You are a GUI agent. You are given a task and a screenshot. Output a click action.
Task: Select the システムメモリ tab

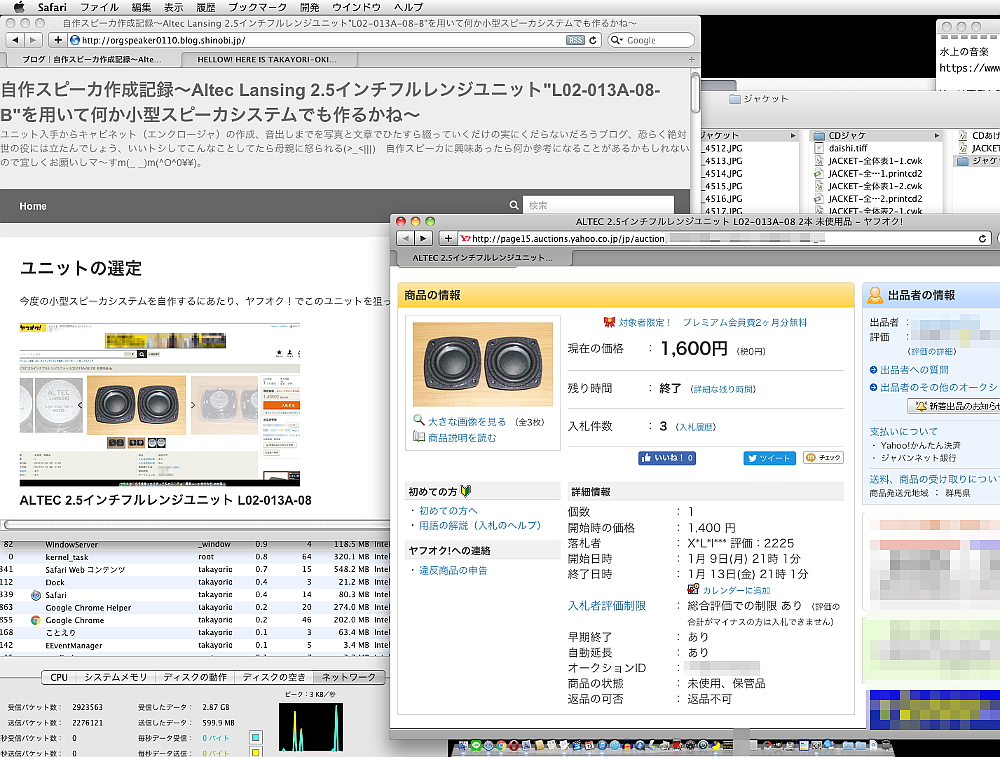pyautogui.click(x=116, y=677)
